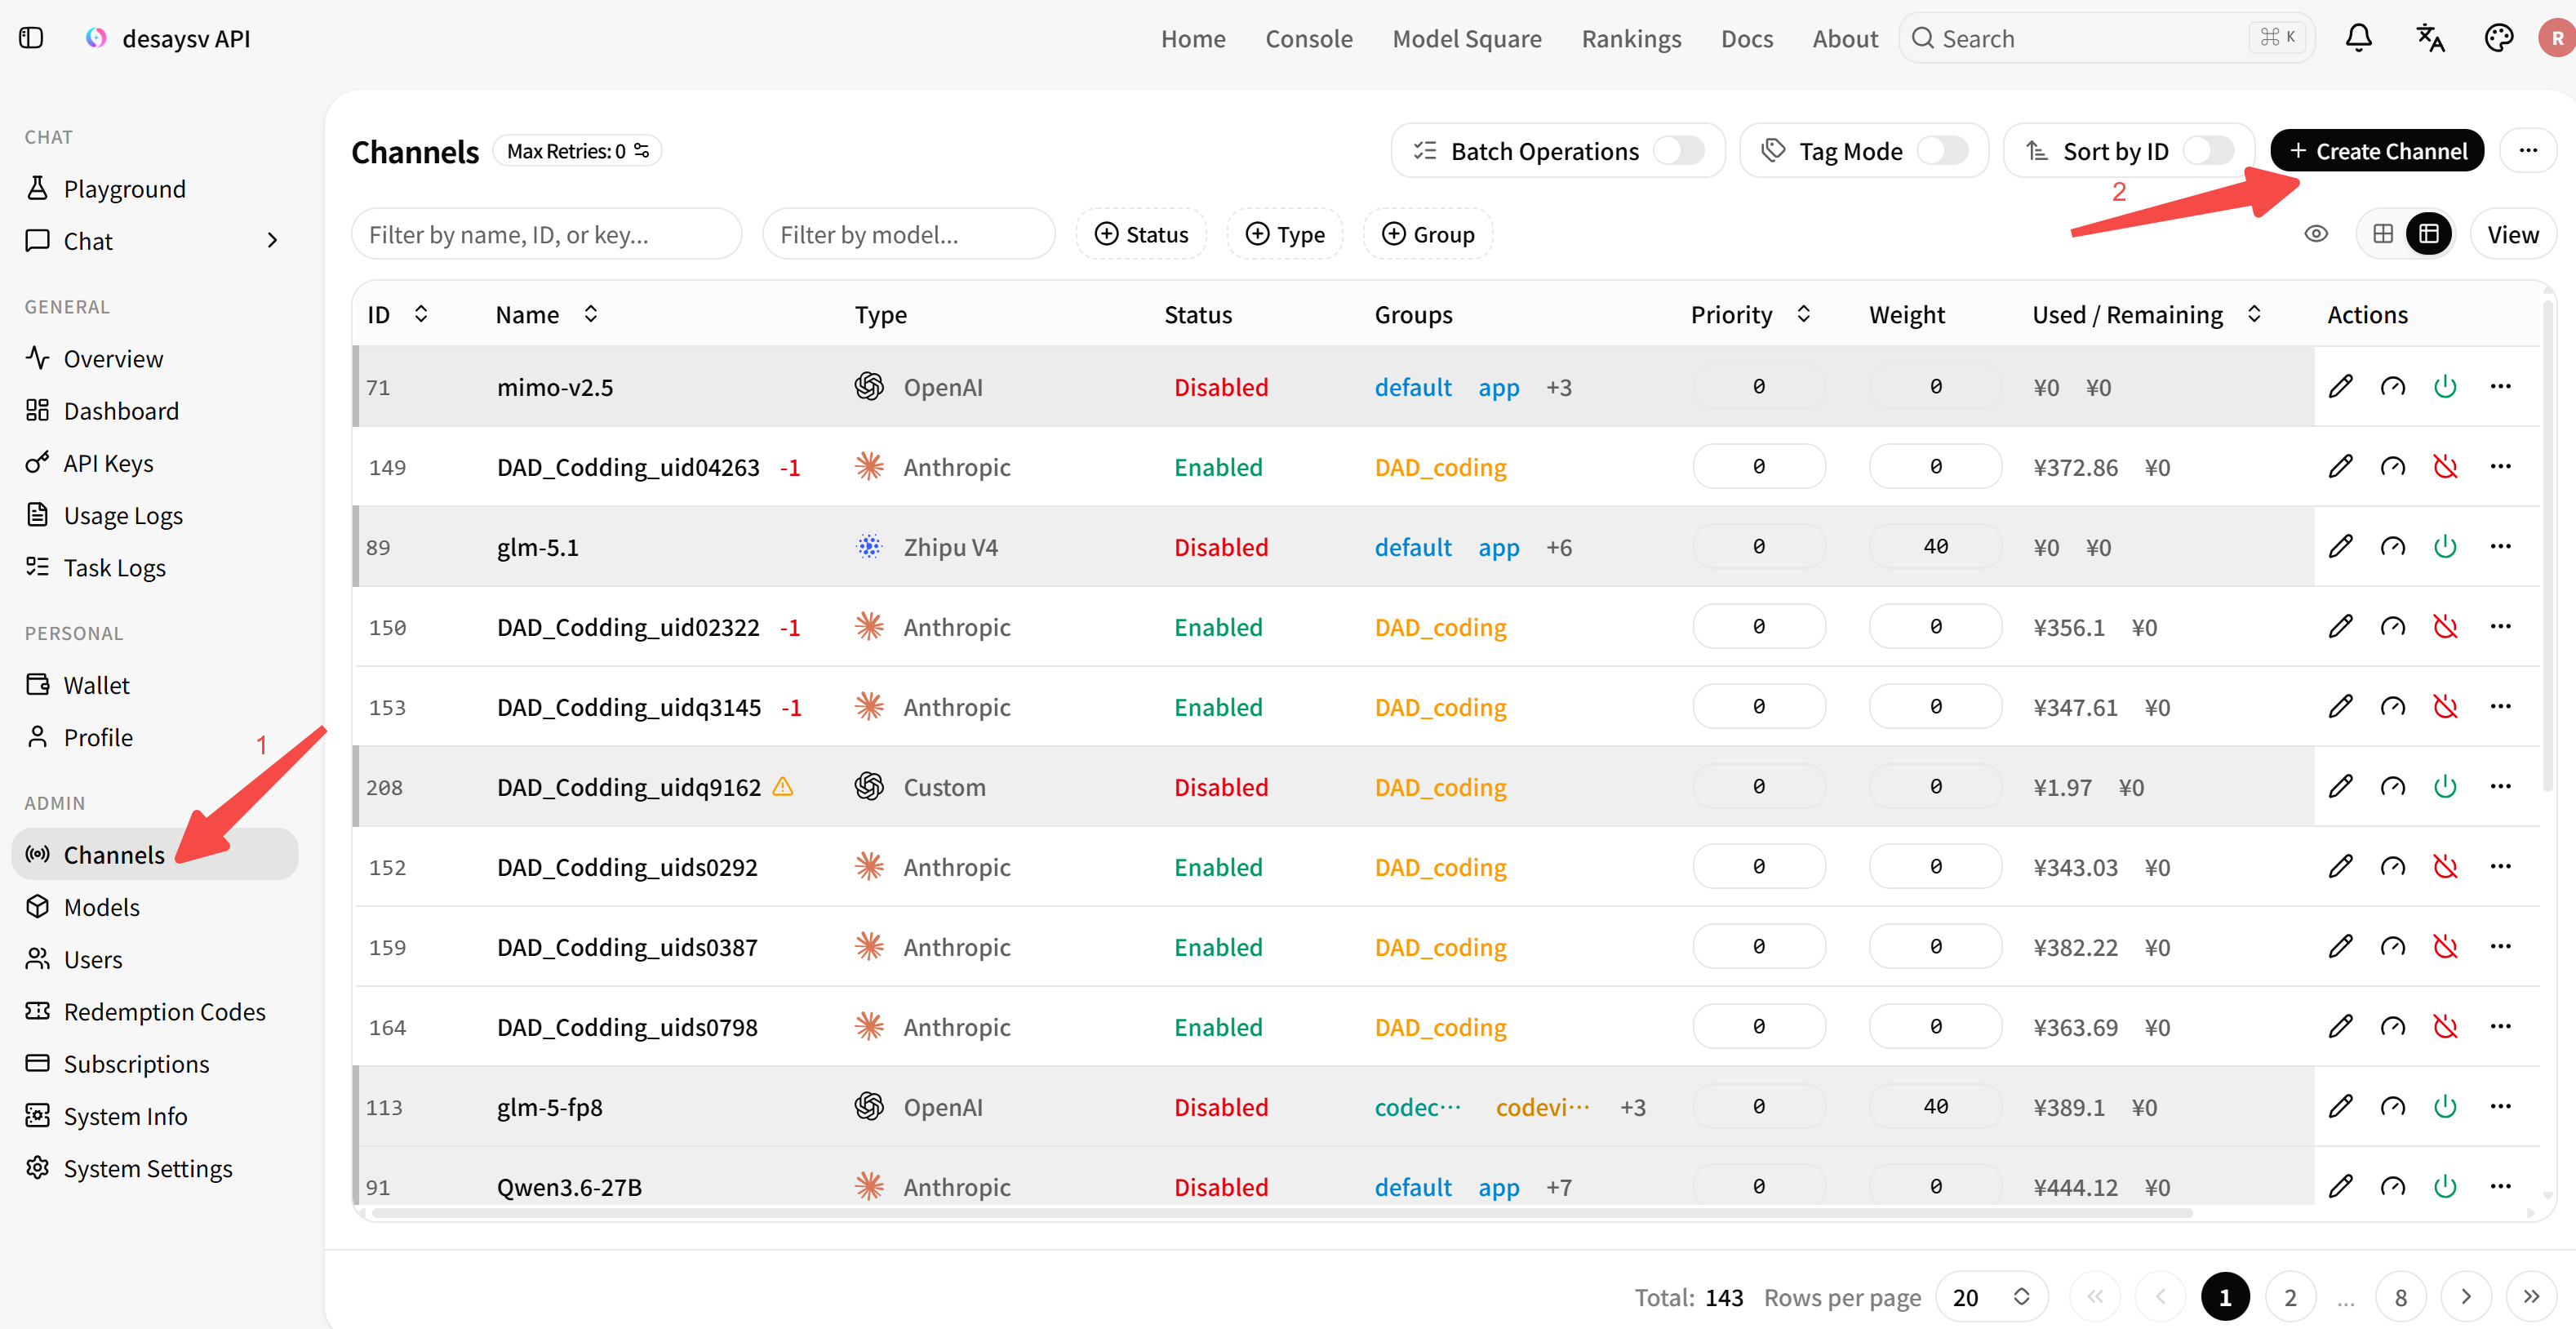Edit the DAD_Codding_uids0292 channel
The width and height of the screenshot is (2576, 1329).
pos(2340,866)
